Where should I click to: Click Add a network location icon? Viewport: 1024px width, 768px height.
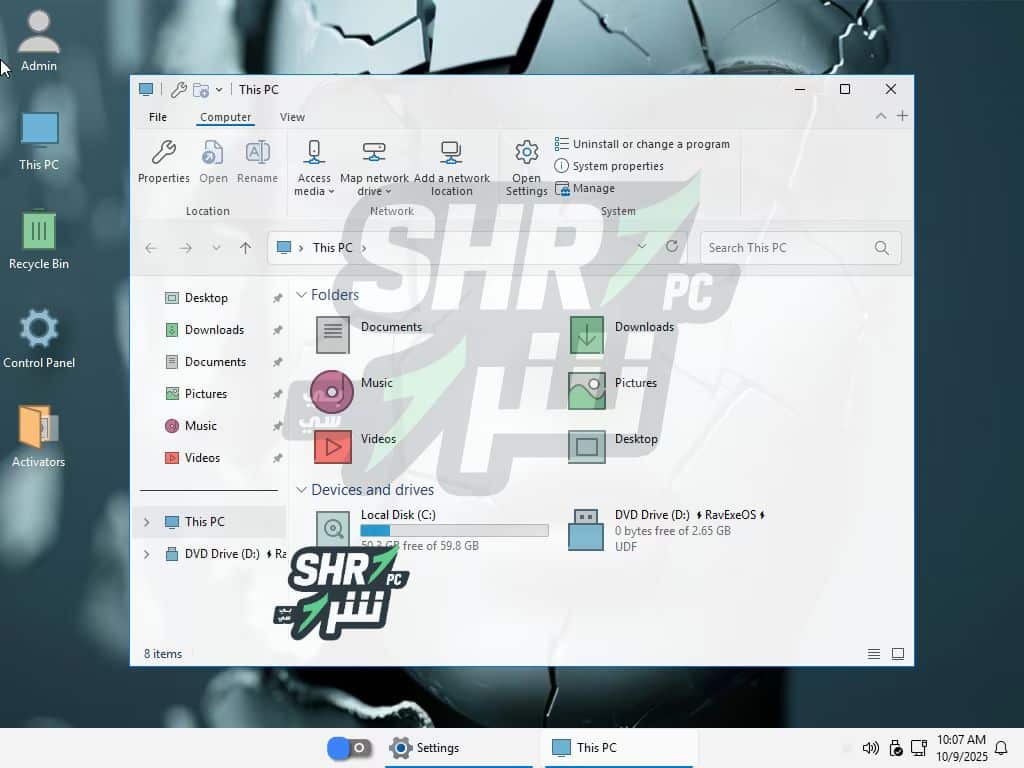(x=451, y=153)
